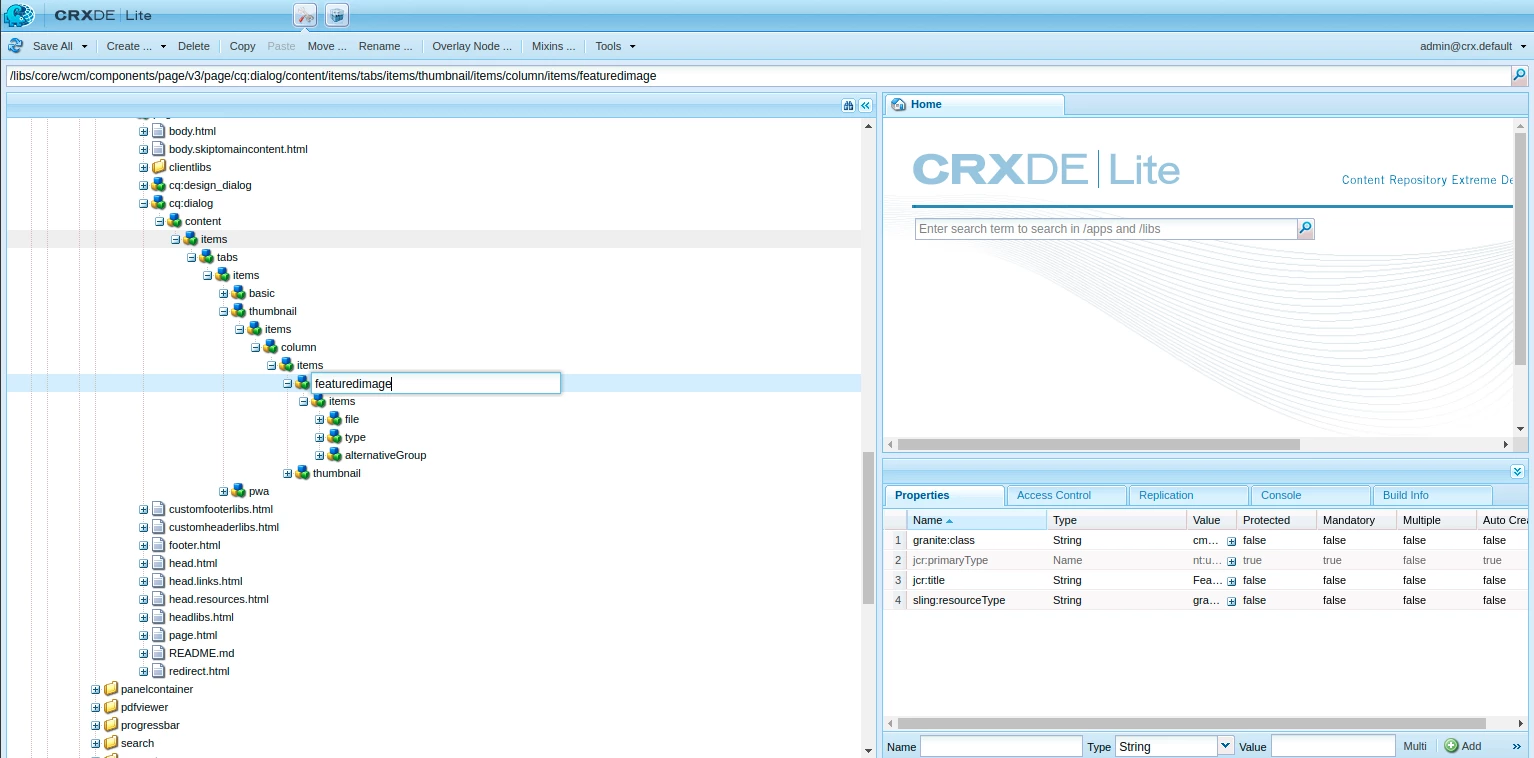
Task: Click the CRXDE elephant logo icon
Action: click(19, 15)
